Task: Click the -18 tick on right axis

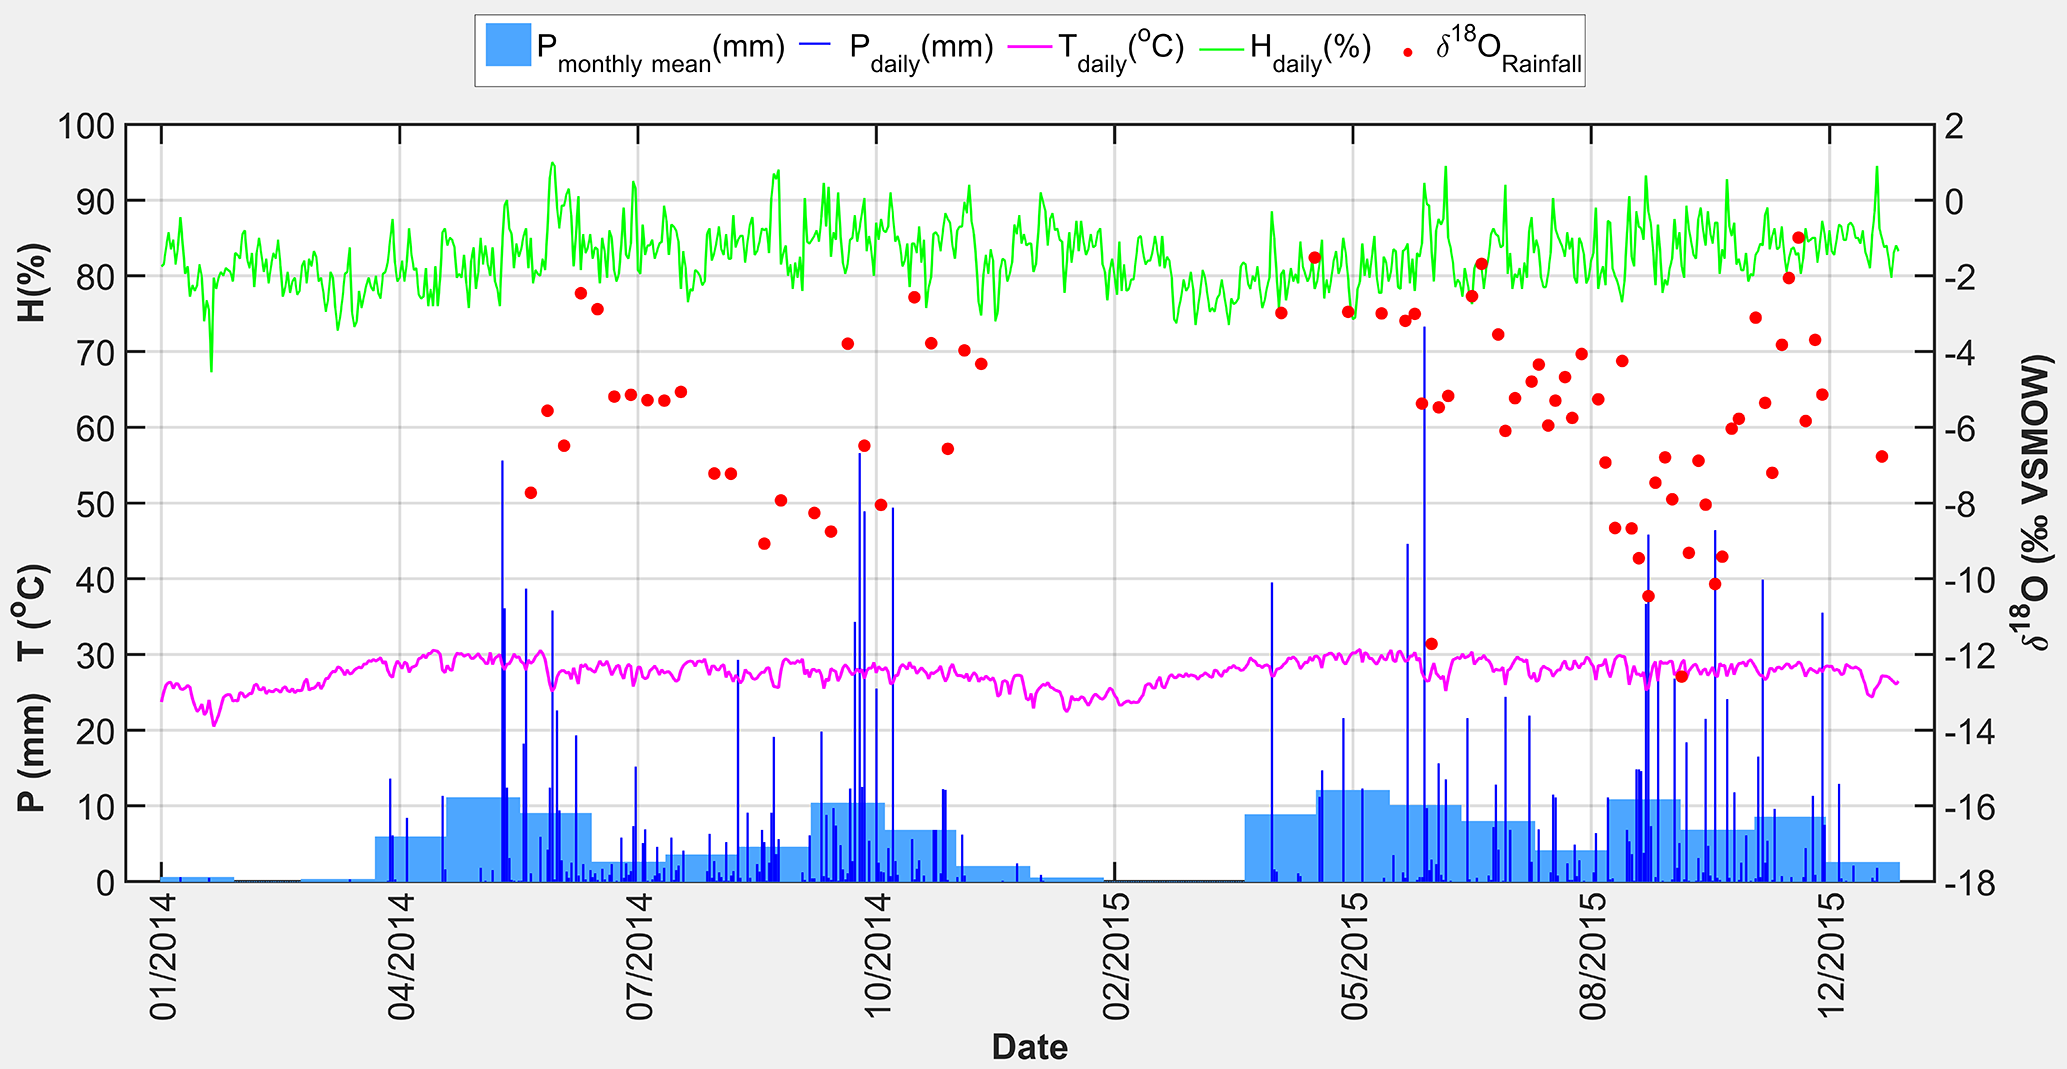Action: coord(1967,883)
